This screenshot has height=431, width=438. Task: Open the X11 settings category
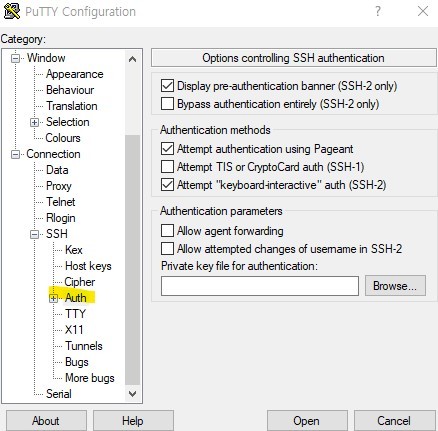click(74, 330)
